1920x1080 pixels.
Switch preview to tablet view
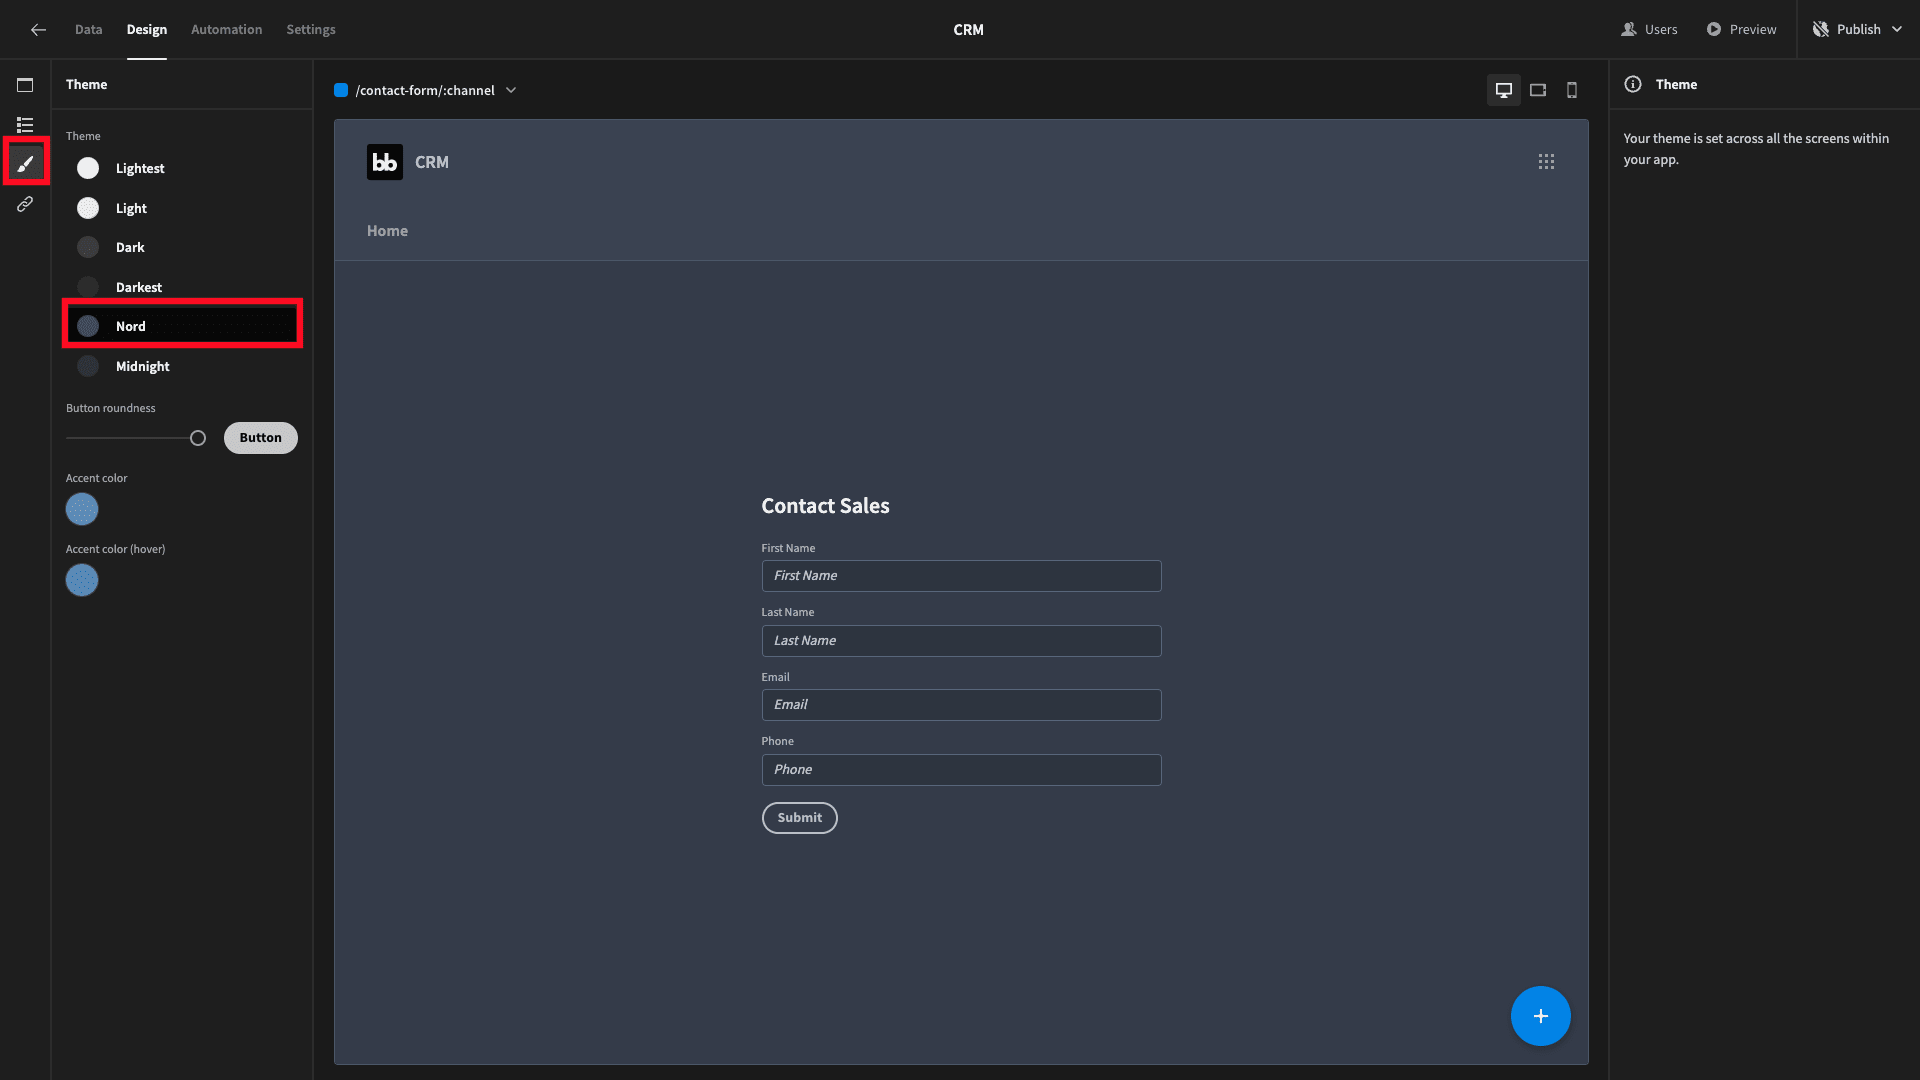tap(1538, 90)
